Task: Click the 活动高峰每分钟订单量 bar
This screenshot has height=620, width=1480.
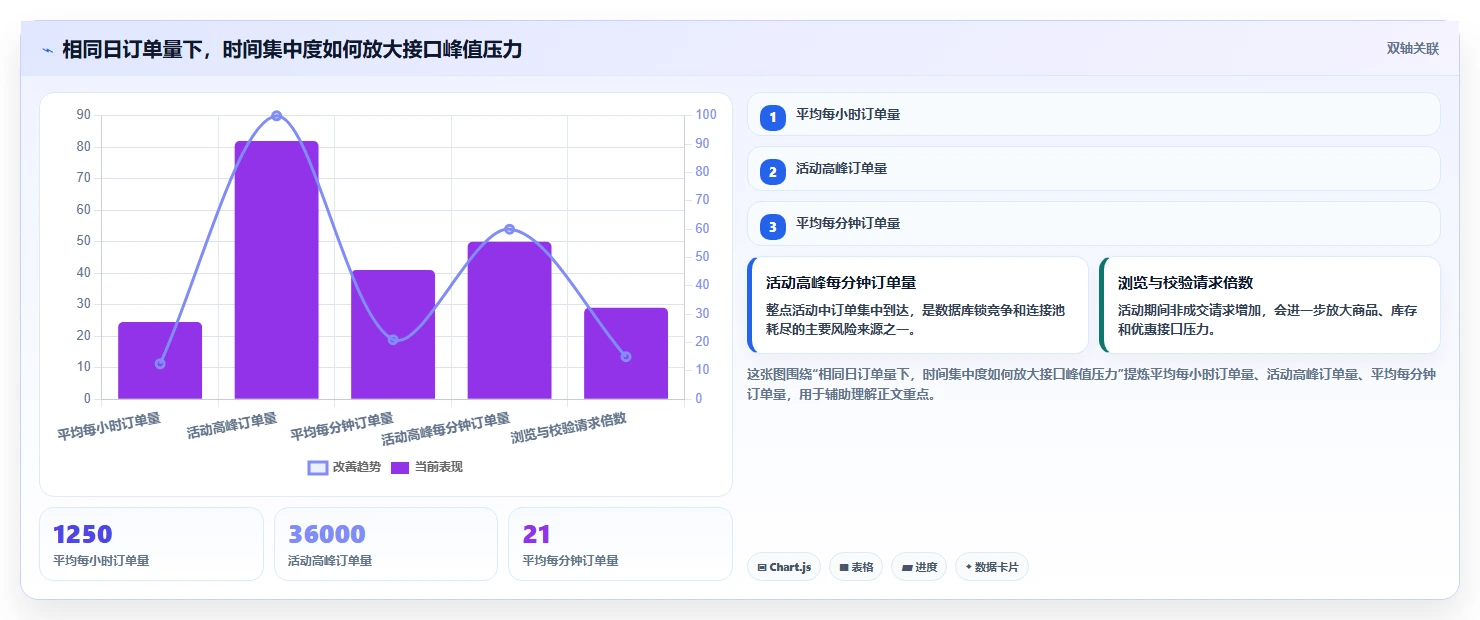Action: (509, 320)
